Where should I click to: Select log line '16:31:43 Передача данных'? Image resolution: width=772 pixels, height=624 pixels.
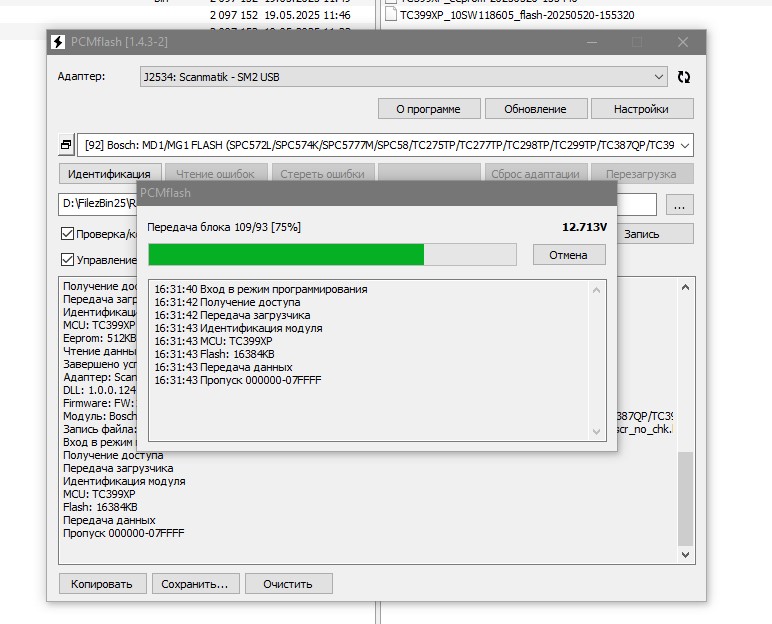point(223,367)
